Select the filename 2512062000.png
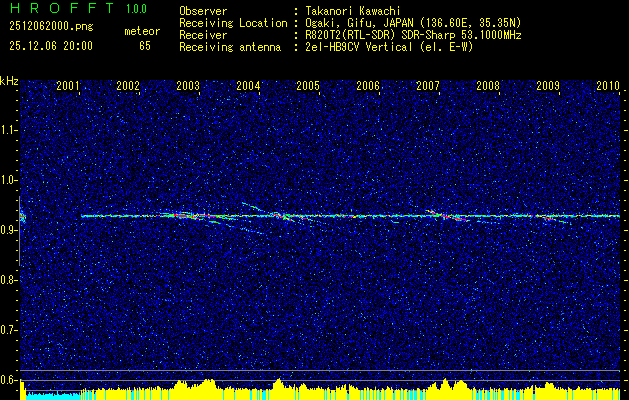This screenshot has height=400, width=629. [51, 27]
